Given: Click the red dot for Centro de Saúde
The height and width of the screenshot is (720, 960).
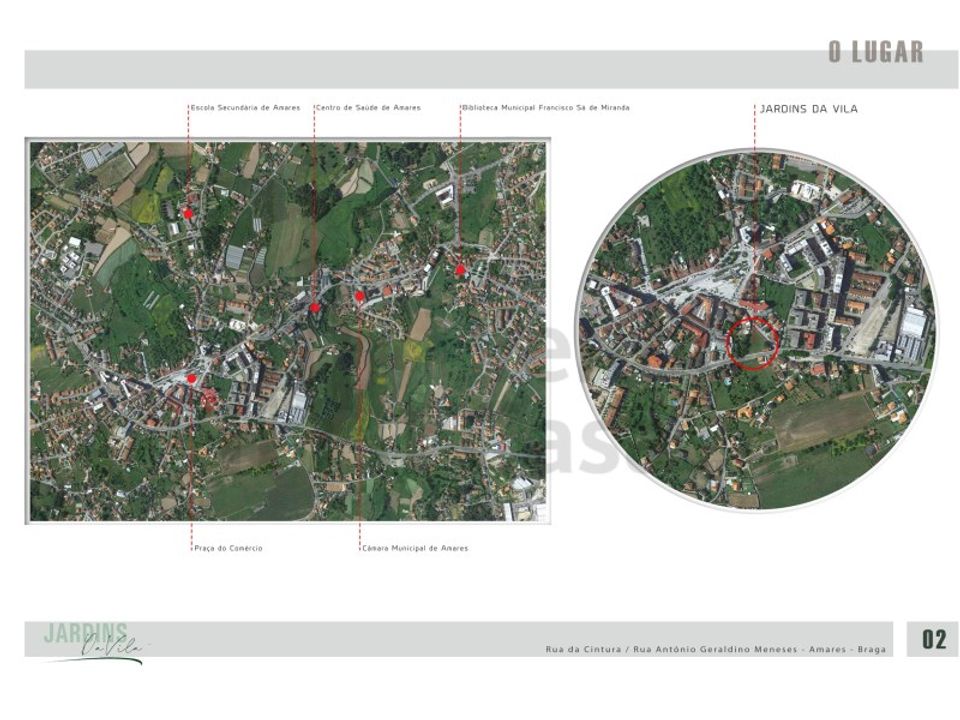Looking at the screenshot, I should [x=315, y=307].
